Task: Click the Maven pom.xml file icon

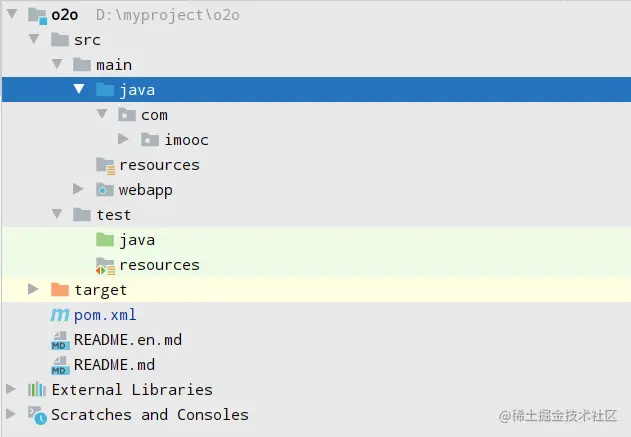Action: click(x=60, y=315)
